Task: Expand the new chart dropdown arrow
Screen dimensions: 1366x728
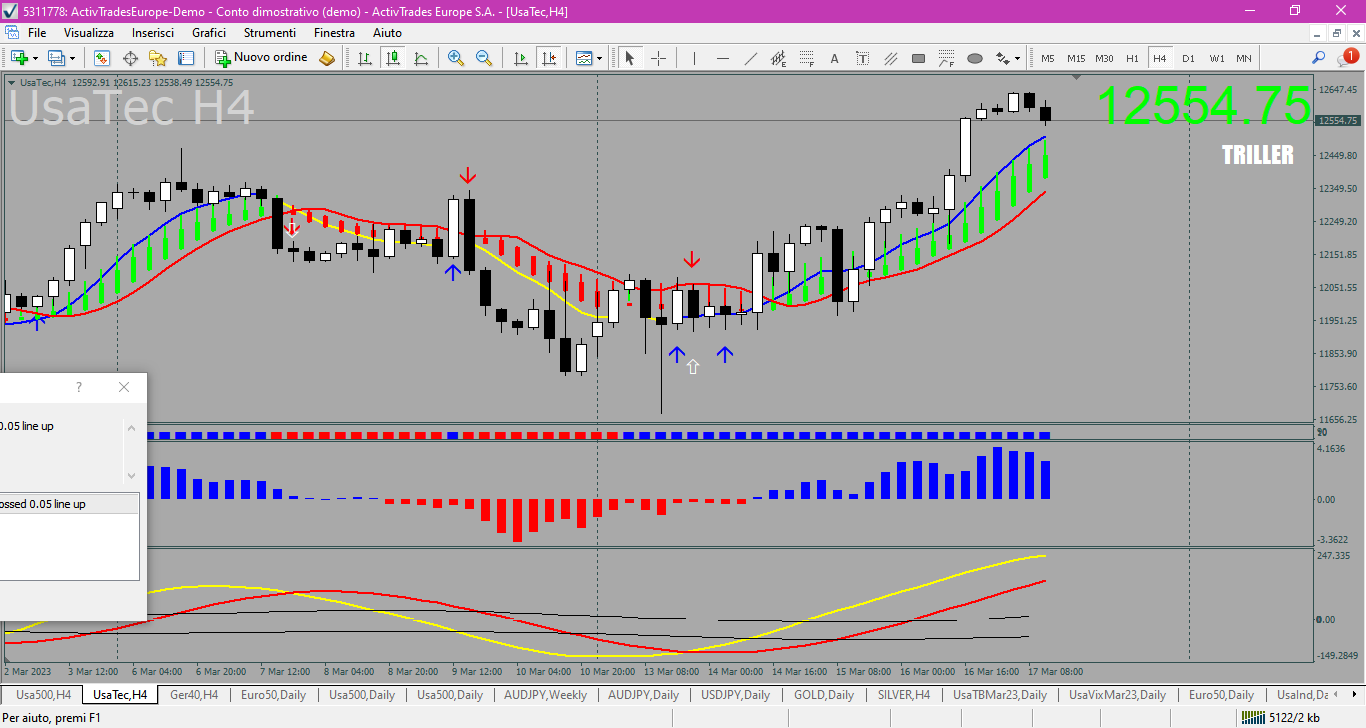Action: 35,58
